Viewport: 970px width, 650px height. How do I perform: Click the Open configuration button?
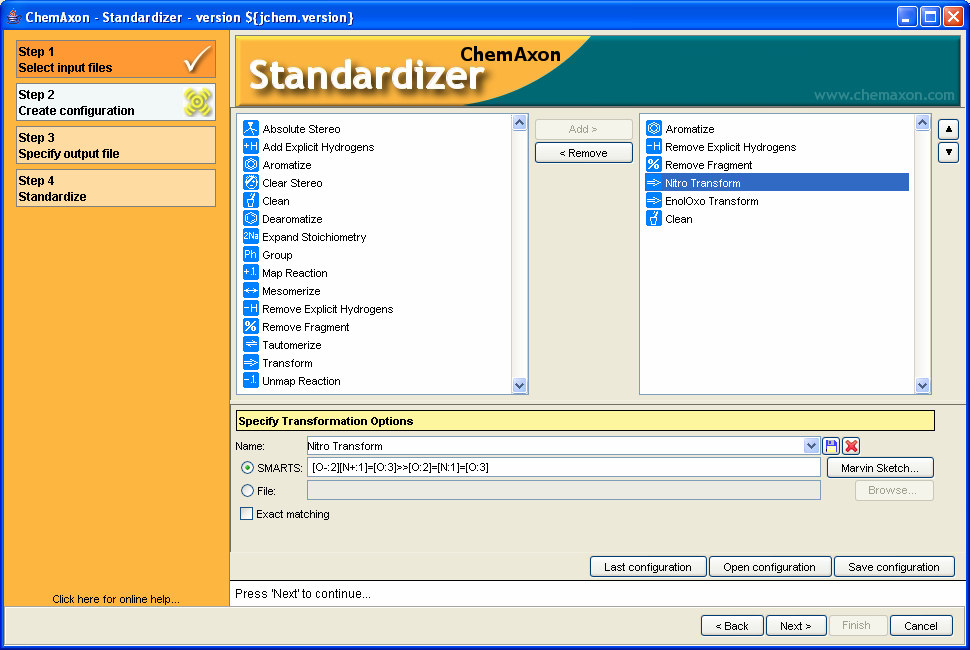pos(770,567)
